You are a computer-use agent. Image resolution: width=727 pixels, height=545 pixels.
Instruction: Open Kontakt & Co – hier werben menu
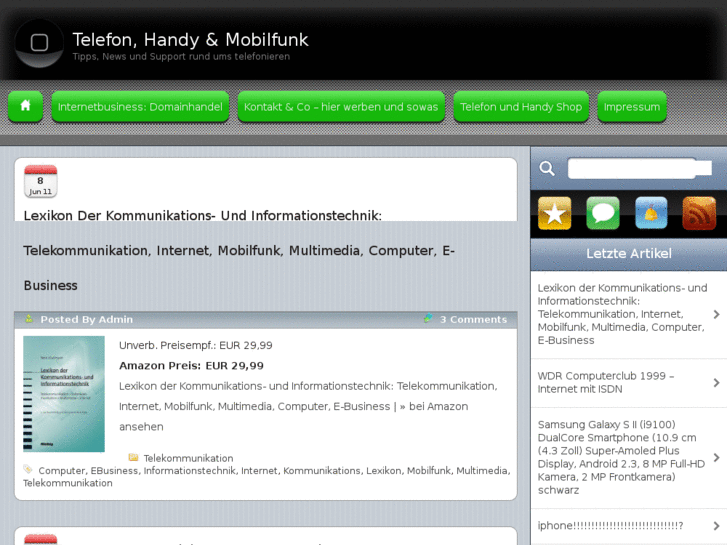click(341, 107)
